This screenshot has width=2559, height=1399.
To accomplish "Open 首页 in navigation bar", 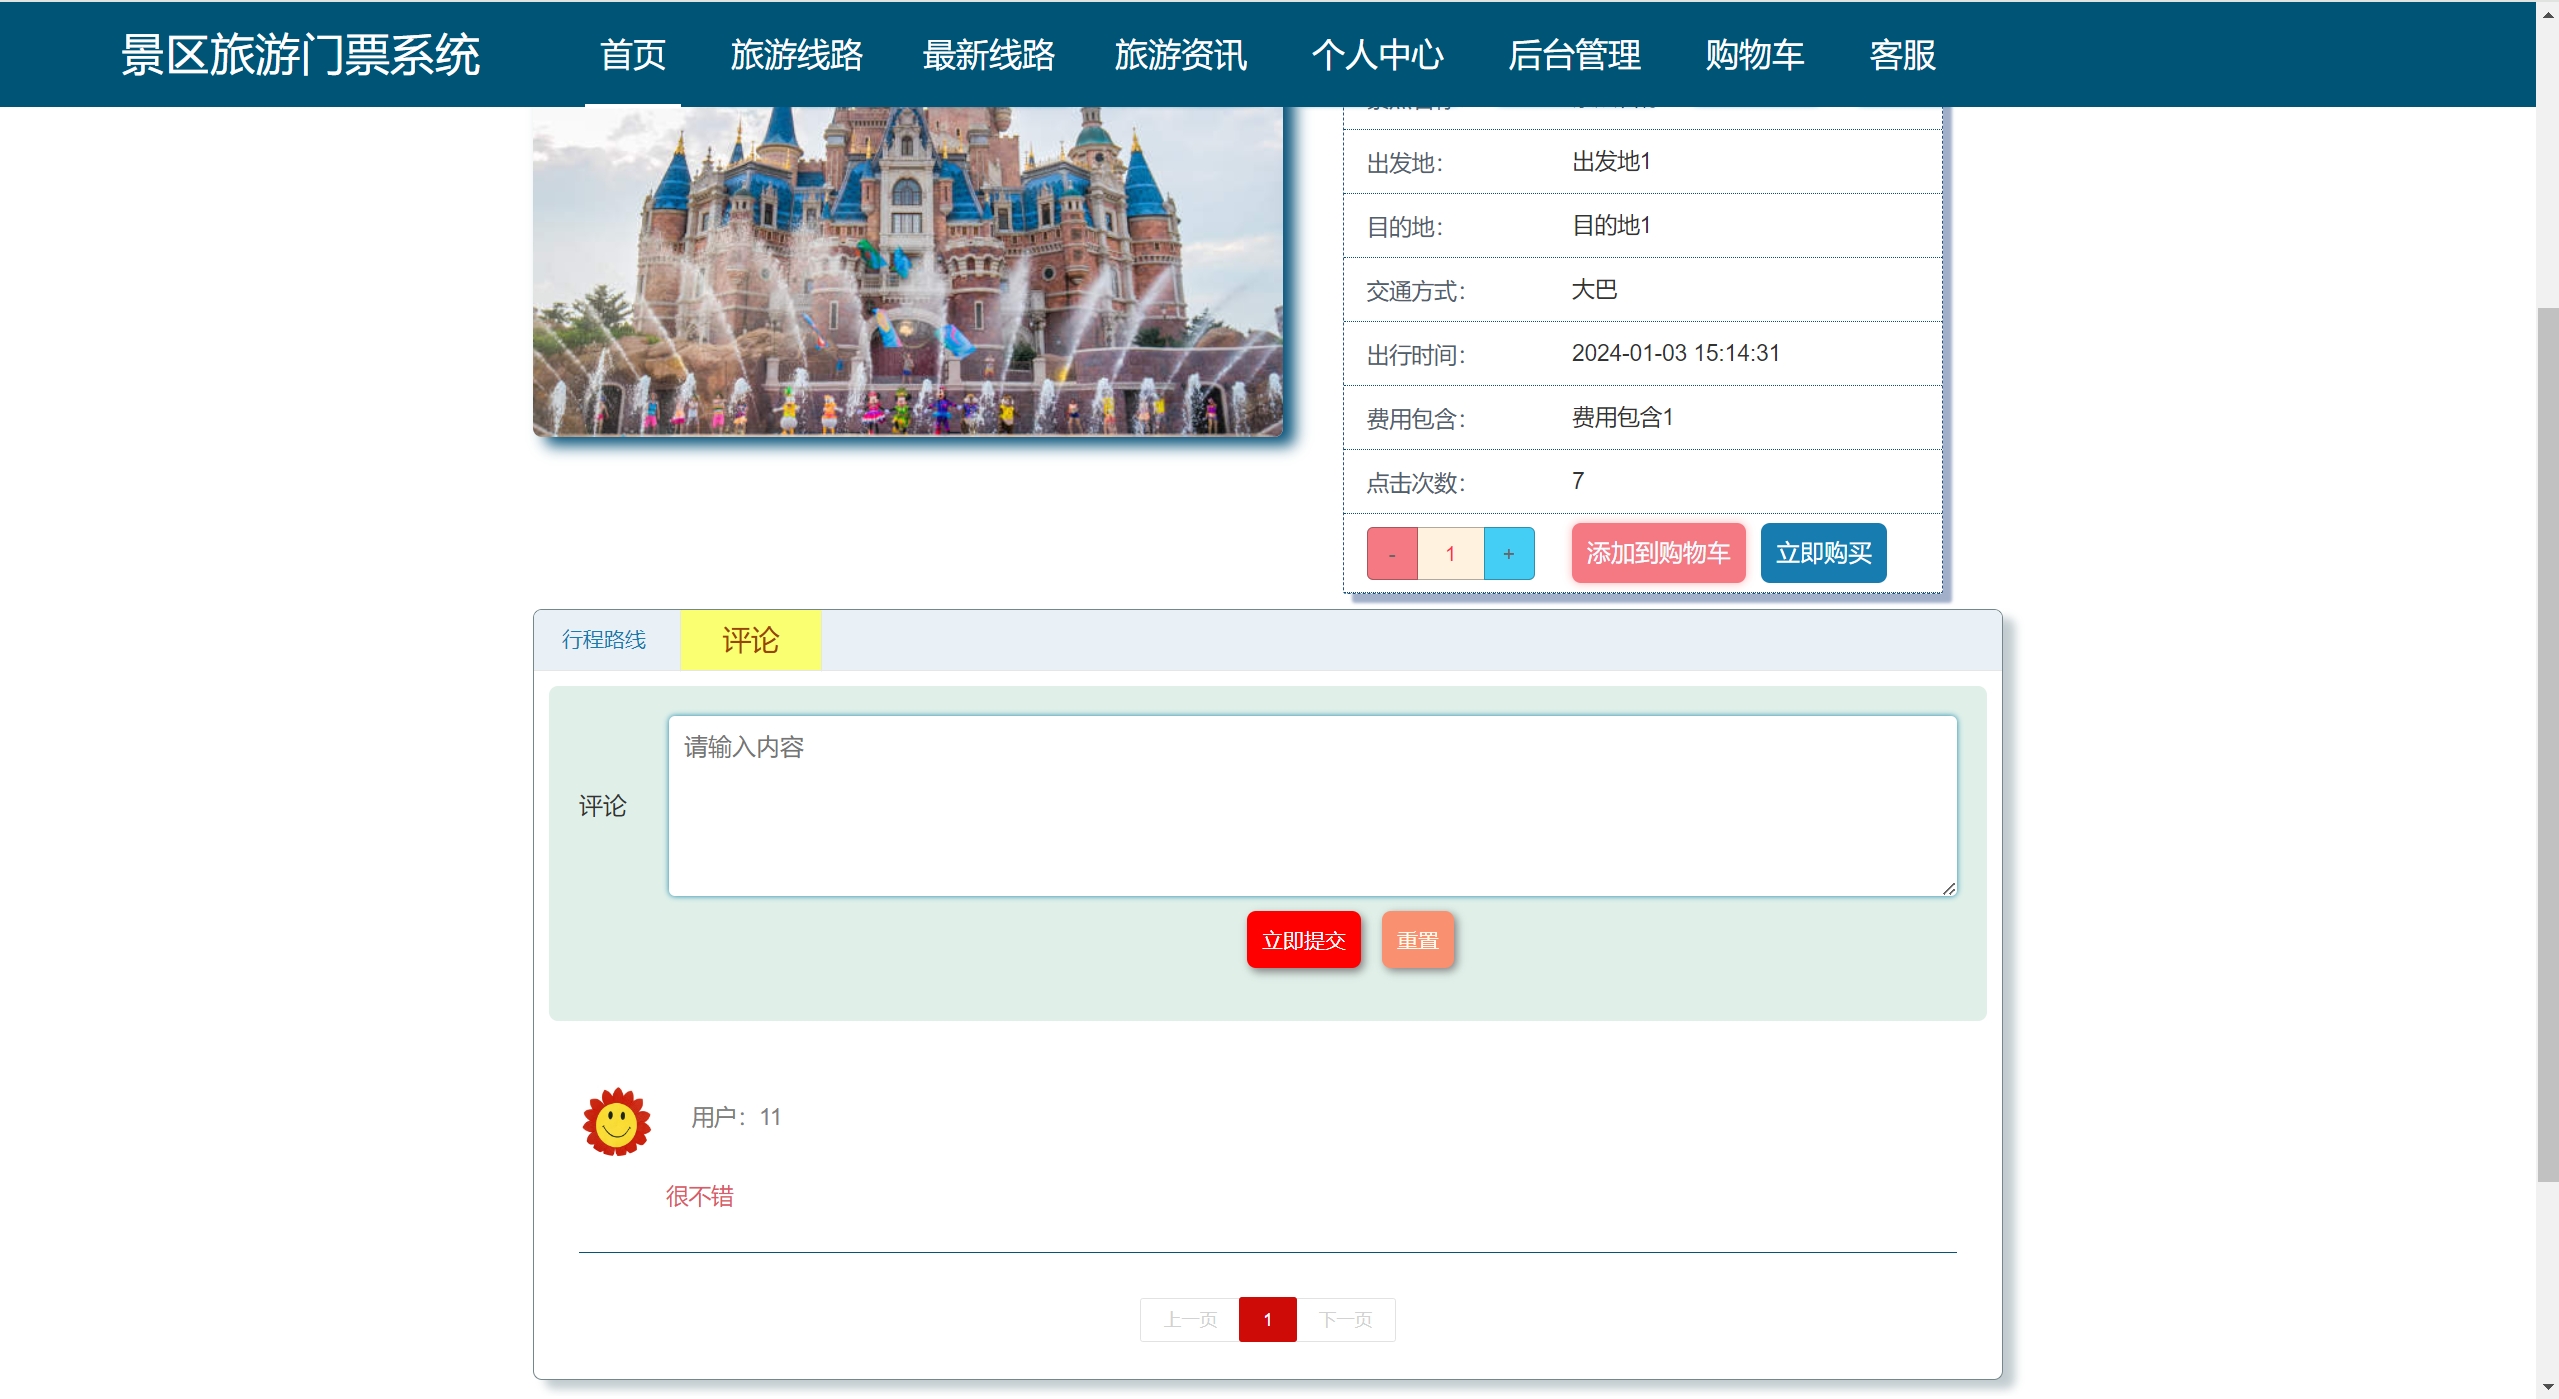I will click(632, 55).
